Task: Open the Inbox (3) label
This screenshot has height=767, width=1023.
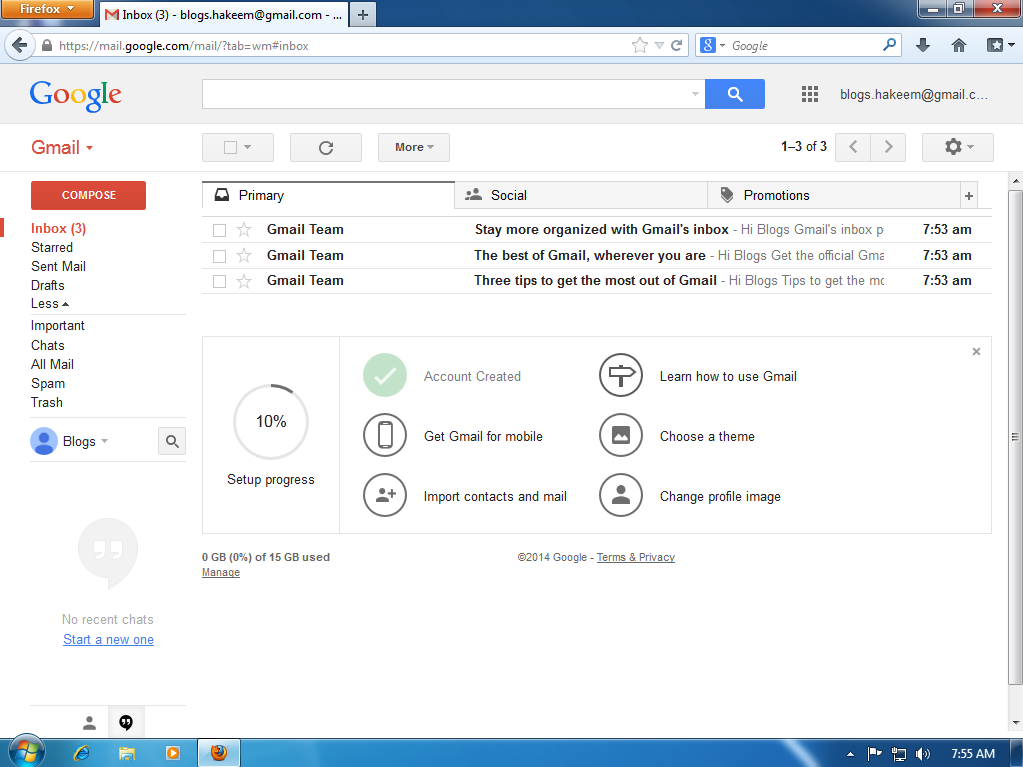Action: [x=59, y=228]
